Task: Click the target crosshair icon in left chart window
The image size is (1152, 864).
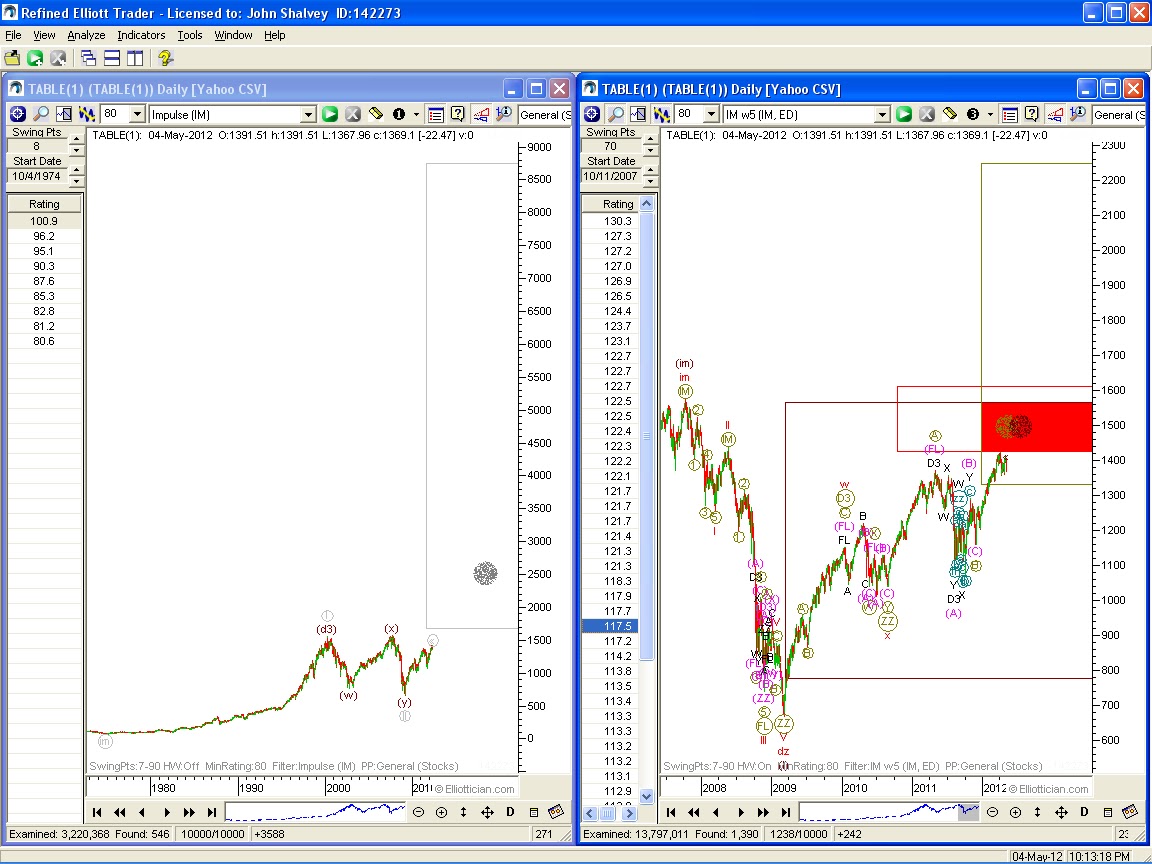Action: point(18,114)
